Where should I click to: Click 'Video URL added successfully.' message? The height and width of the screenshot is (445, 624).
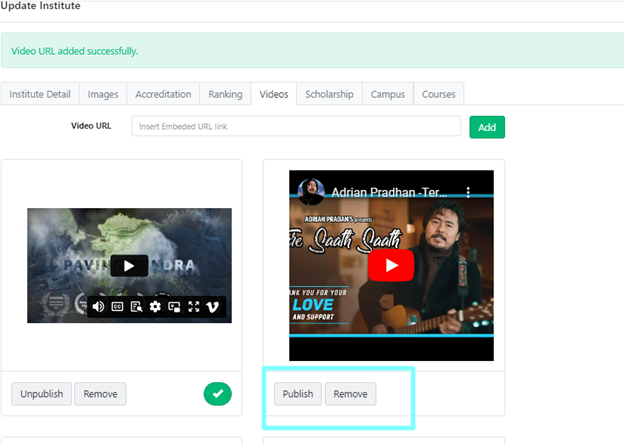(74, 51)
